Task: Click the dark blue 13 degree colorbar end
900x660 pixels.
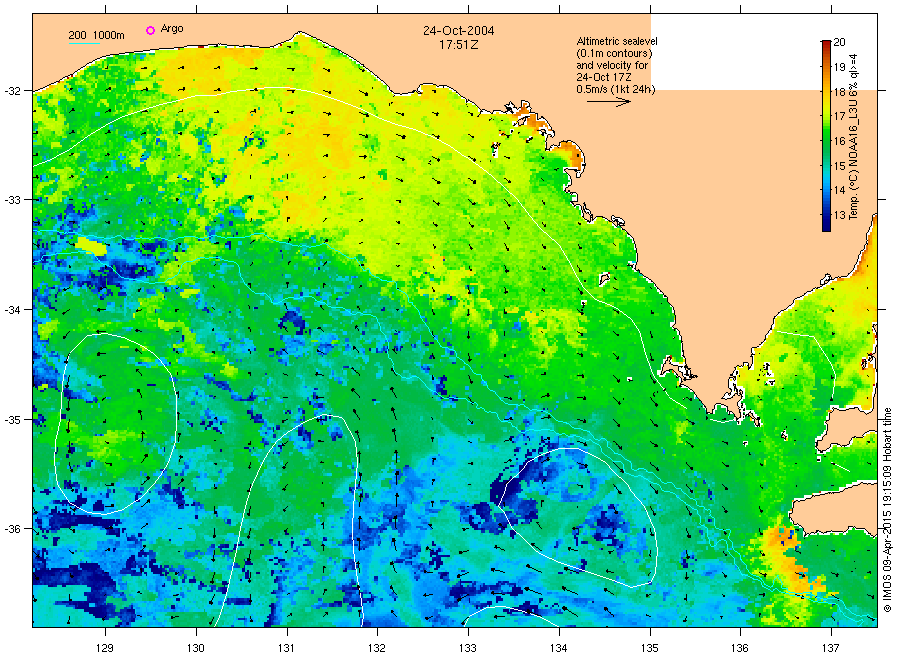Action: 826,221
